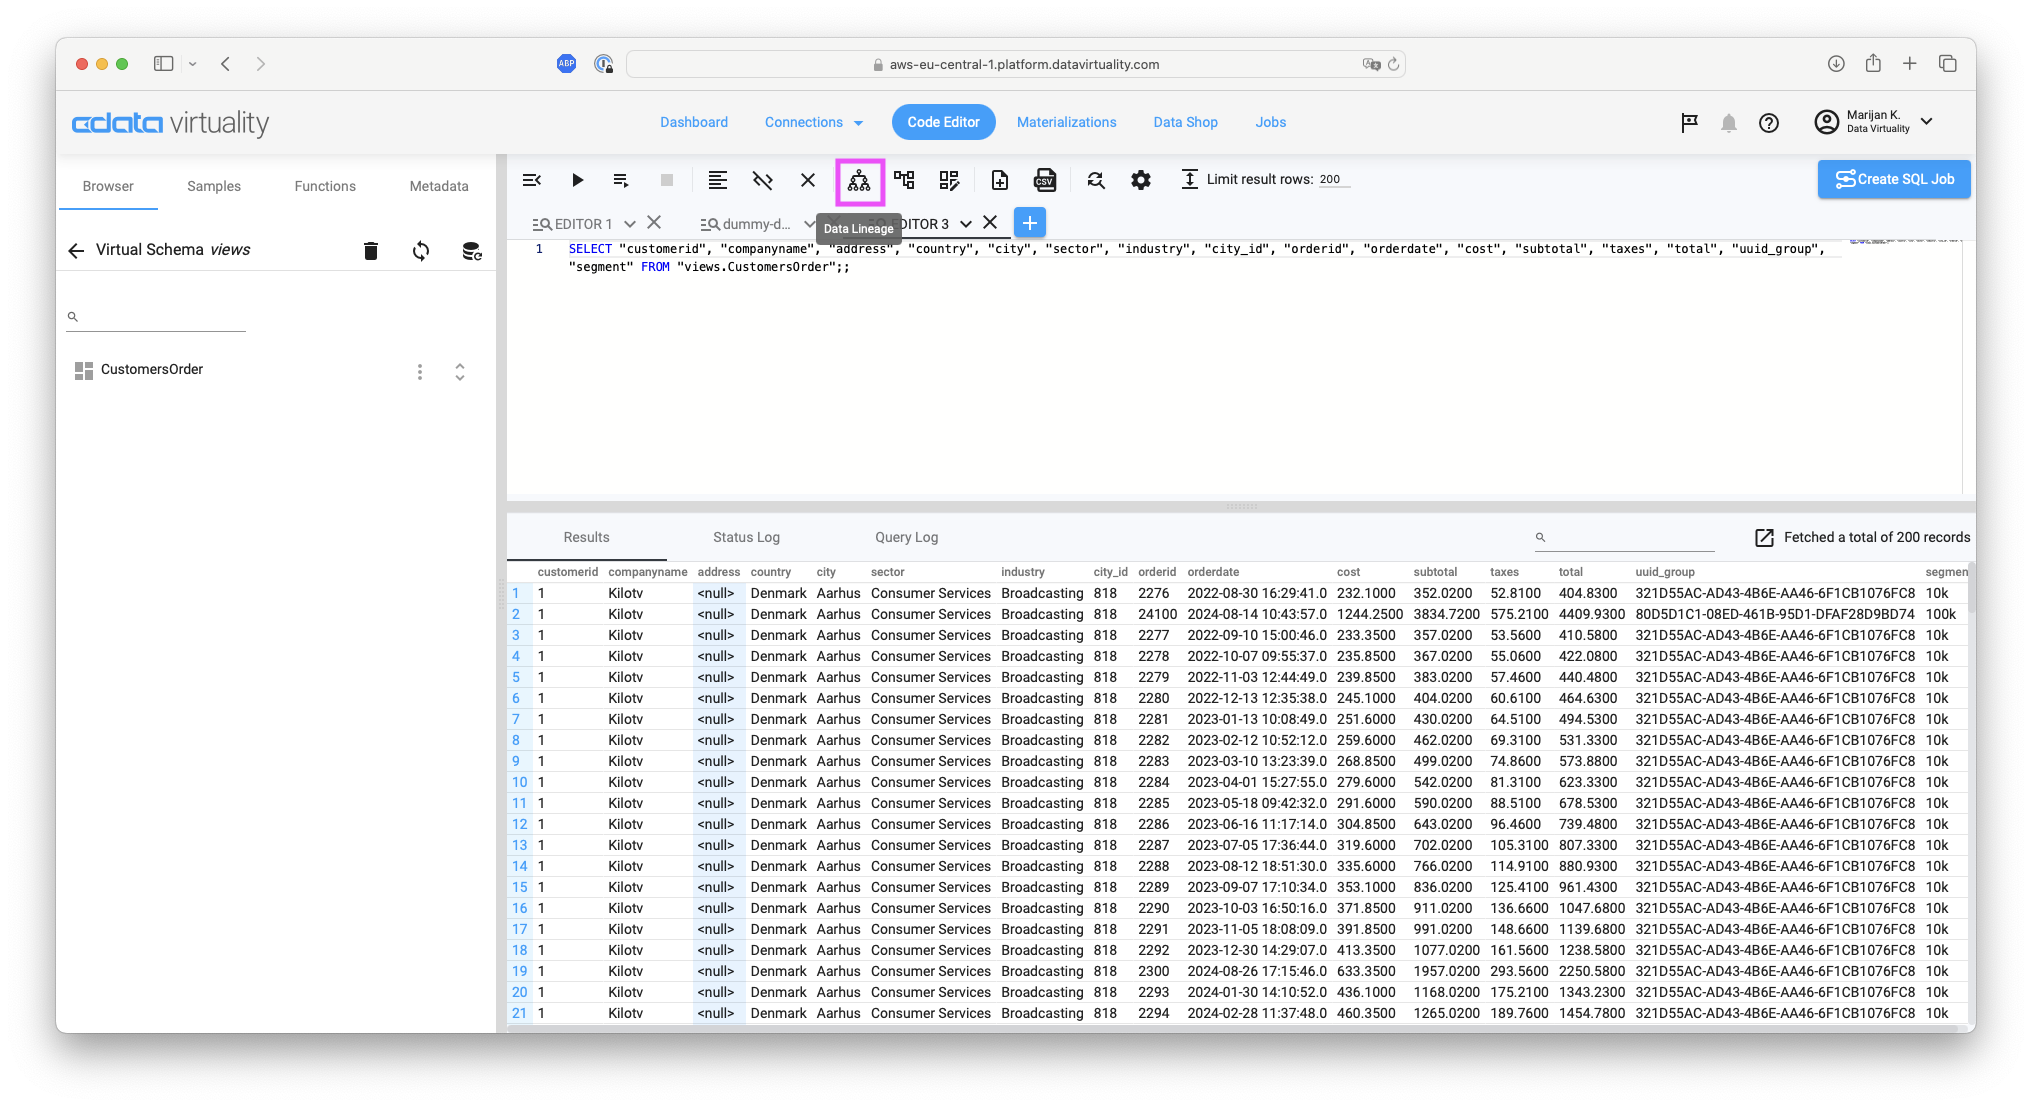Create a new editor file

(x=999, y=180)
